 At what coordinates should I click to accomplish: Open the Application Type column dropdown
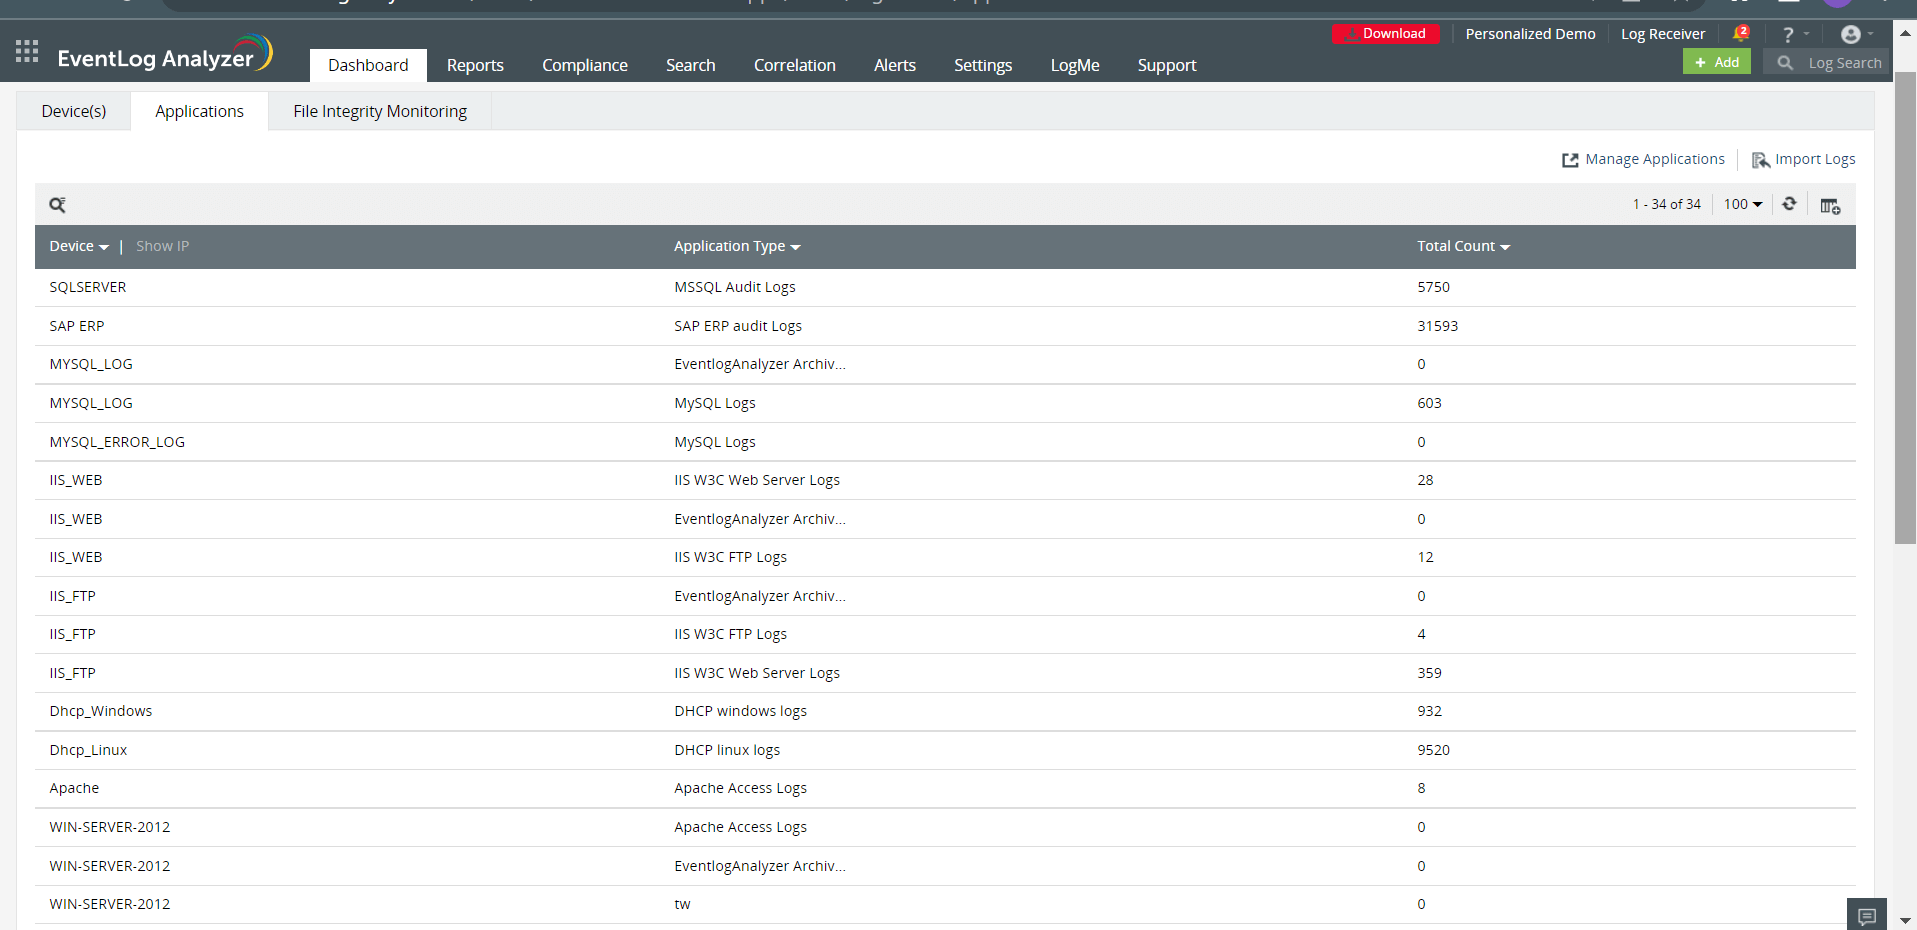(x=737, y=246)
